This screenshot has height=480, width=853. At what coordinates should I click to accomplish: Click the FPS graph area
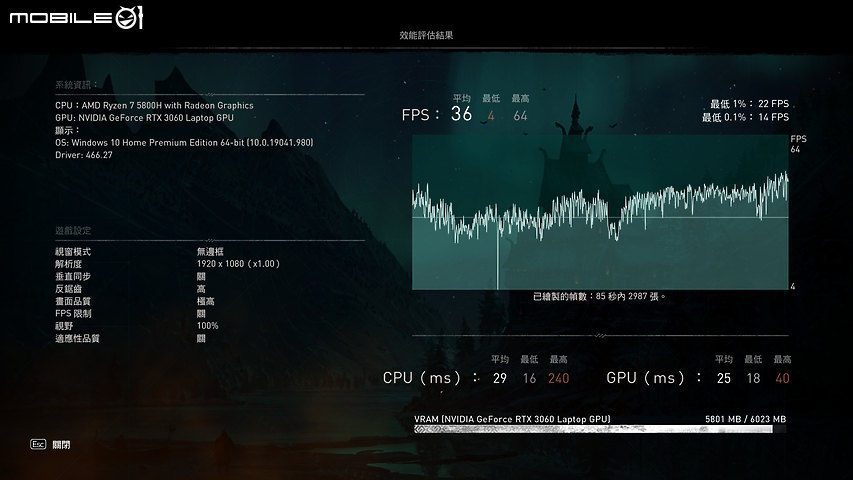coord(600,212)
